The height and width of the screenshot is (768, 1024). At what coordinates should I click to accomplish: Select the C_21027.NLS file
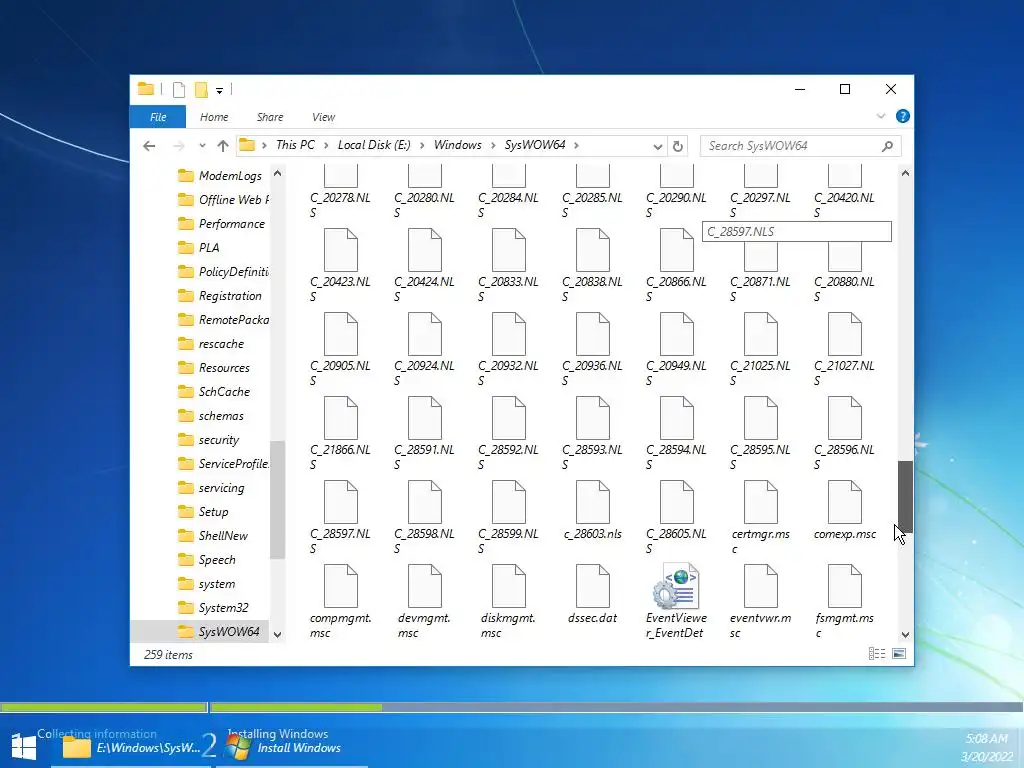pyautogui.click(x=844, y=349)
